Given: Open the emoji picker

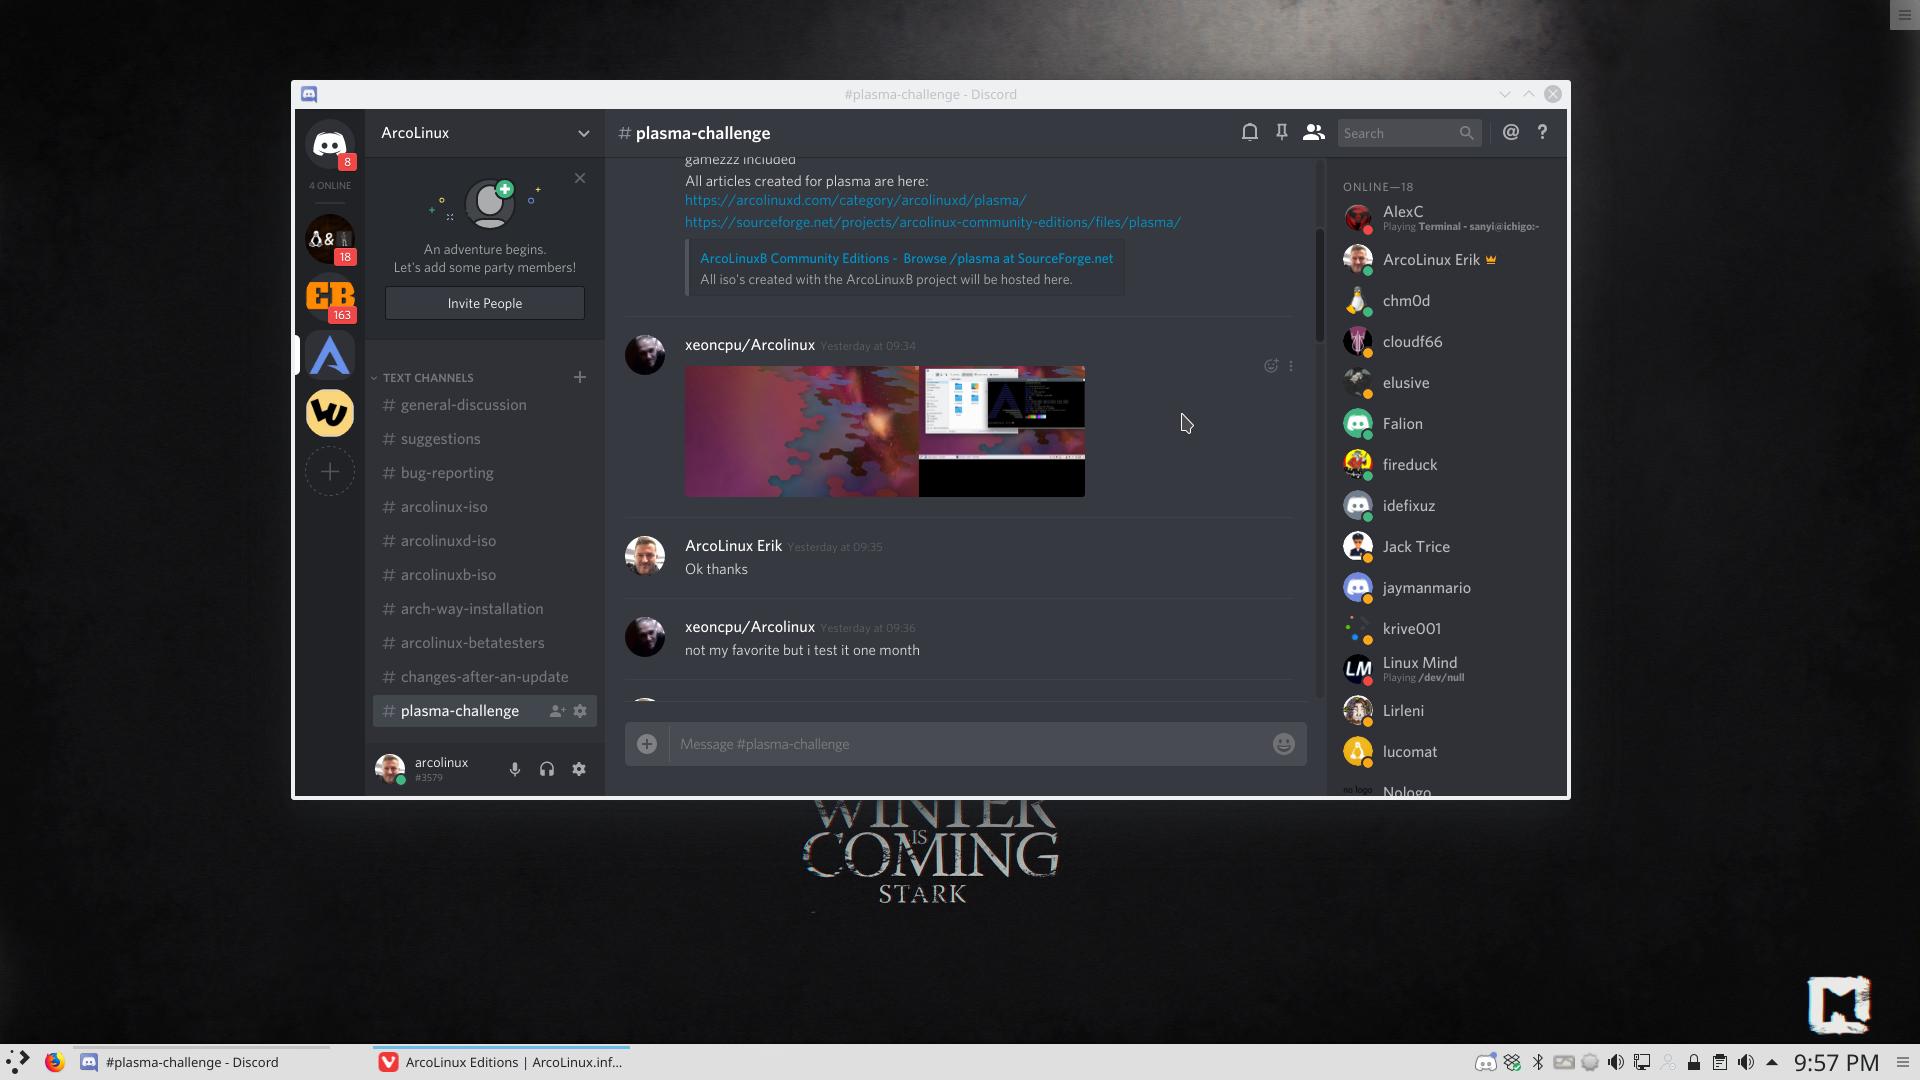Looking at the screenshot, I should click(x=1283, y=744).
